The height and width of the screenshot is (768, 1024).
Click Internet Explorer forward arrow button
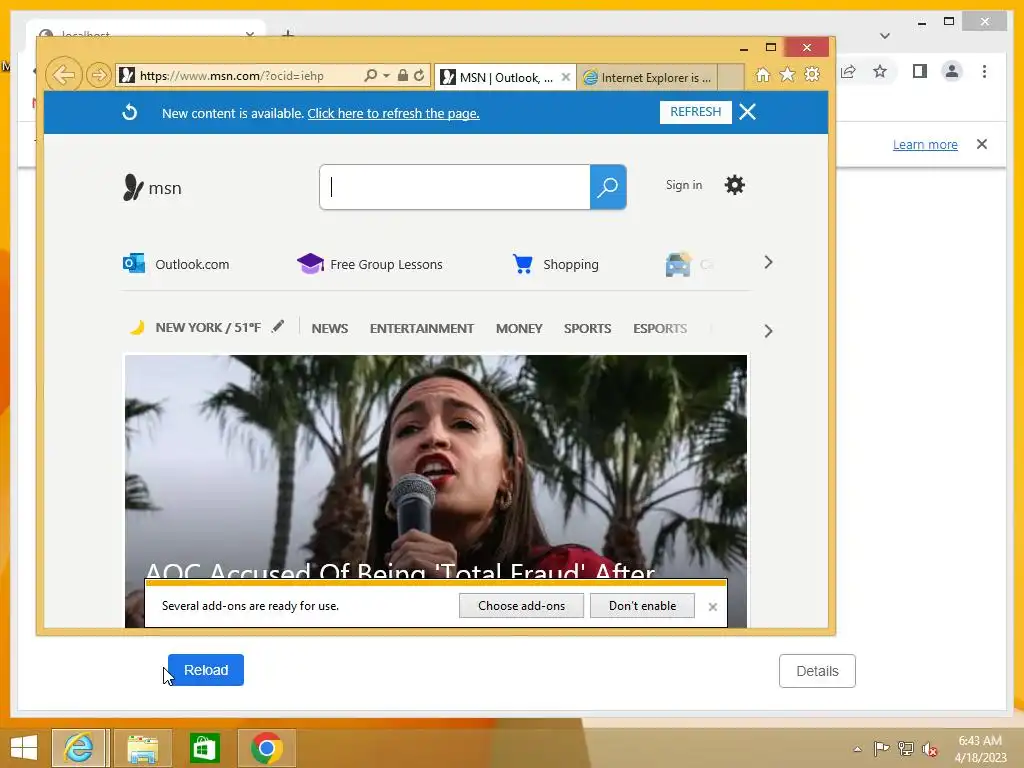(x=99, y=75)
